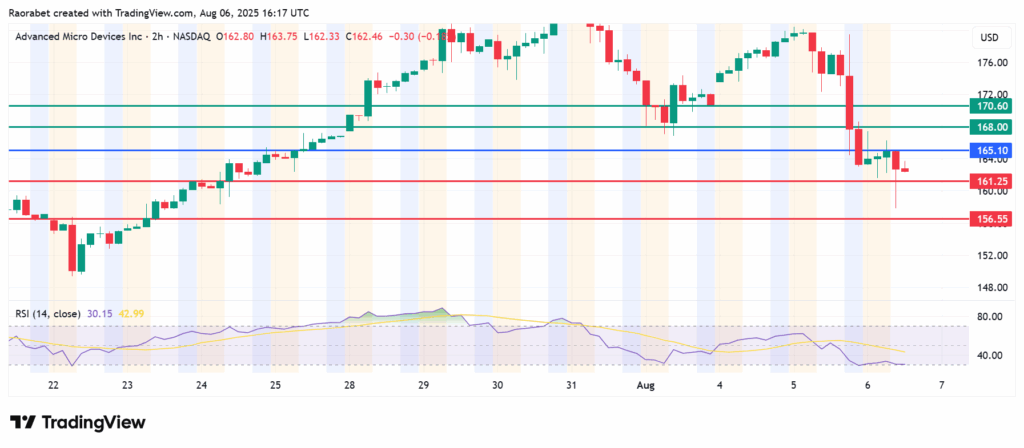Viewport: 1024px width, 448px height.
Task: Click the 28 date label on time axis
Action: 350,385
